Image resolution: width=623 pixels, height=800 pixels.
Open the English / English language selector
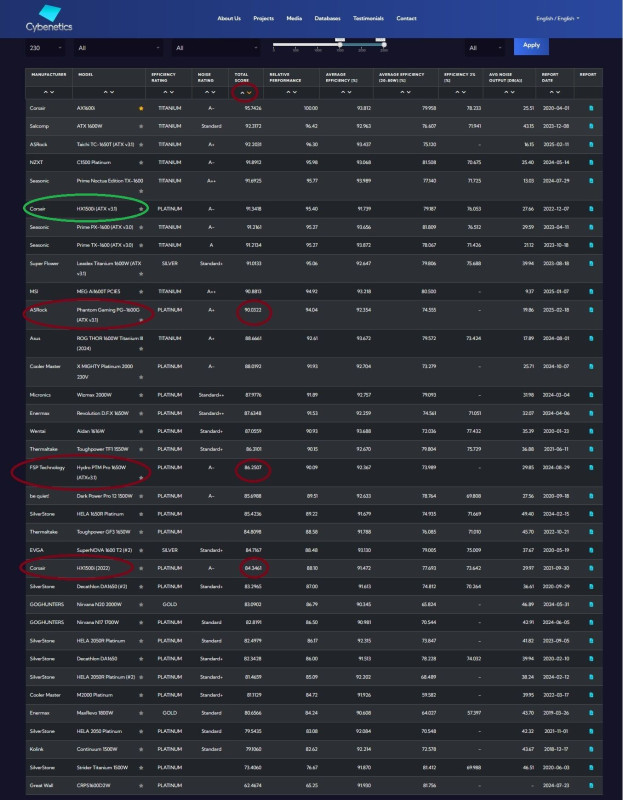pos(558,18)
